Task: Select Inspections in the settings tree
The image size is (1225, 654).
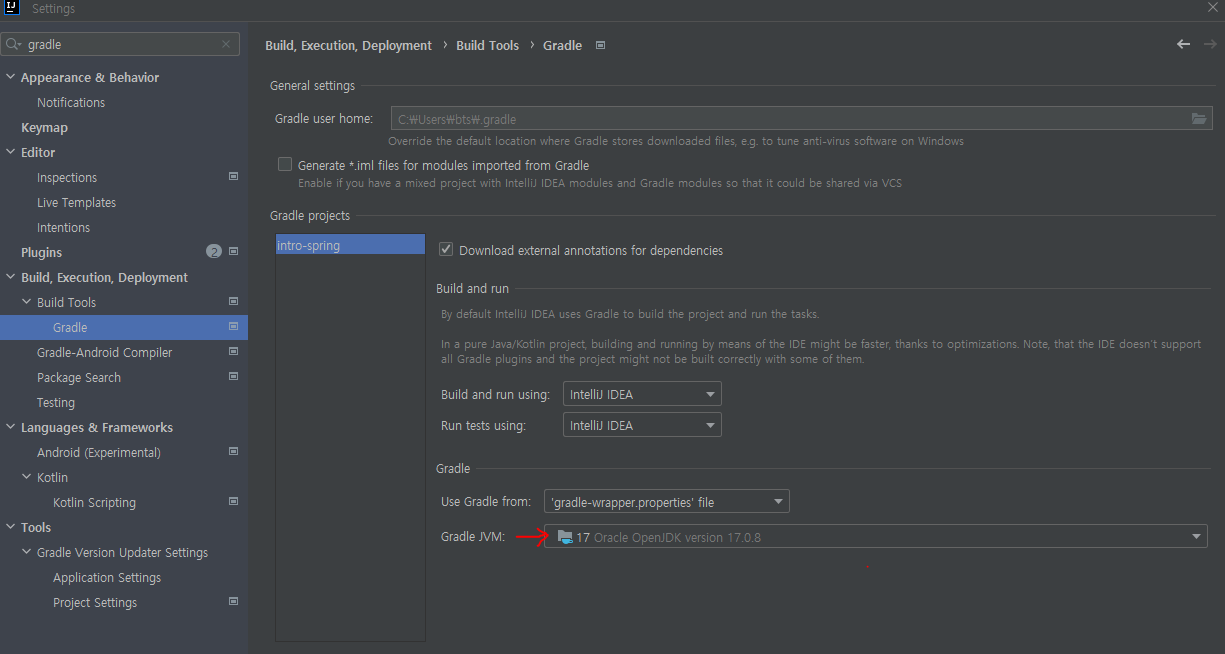Action: coord(67,177)
